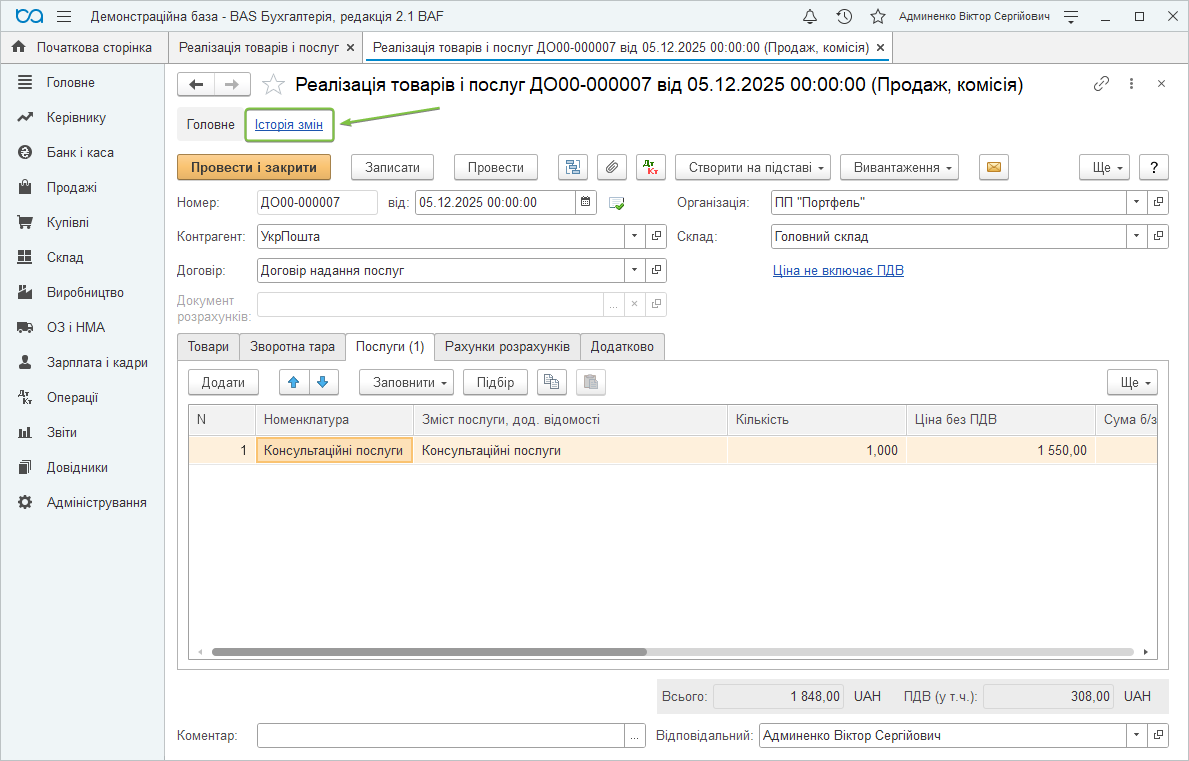Open notifications bell in title bar
Image resolution: width=1189 pixels, height=761 pixels.
[x=810, y=17]
